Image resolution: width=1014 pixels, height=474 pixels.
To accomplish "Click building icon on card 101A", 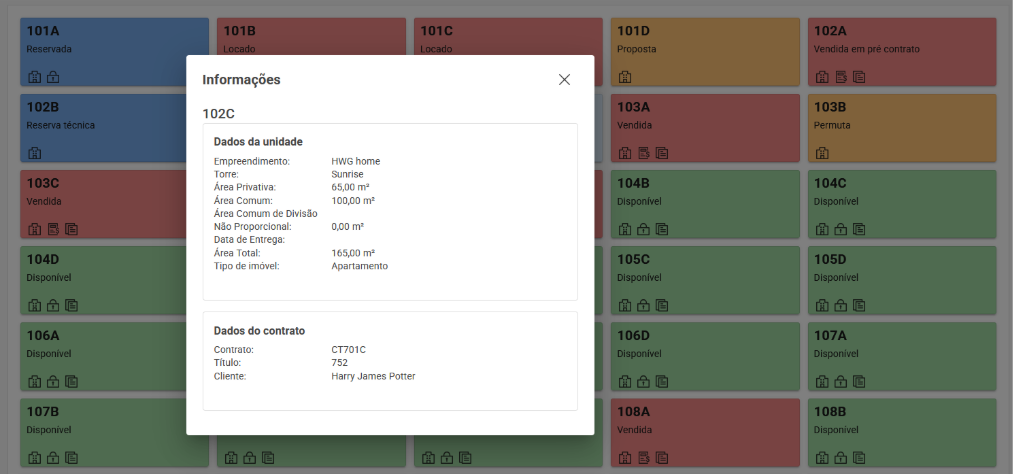I will pos(35,78).
